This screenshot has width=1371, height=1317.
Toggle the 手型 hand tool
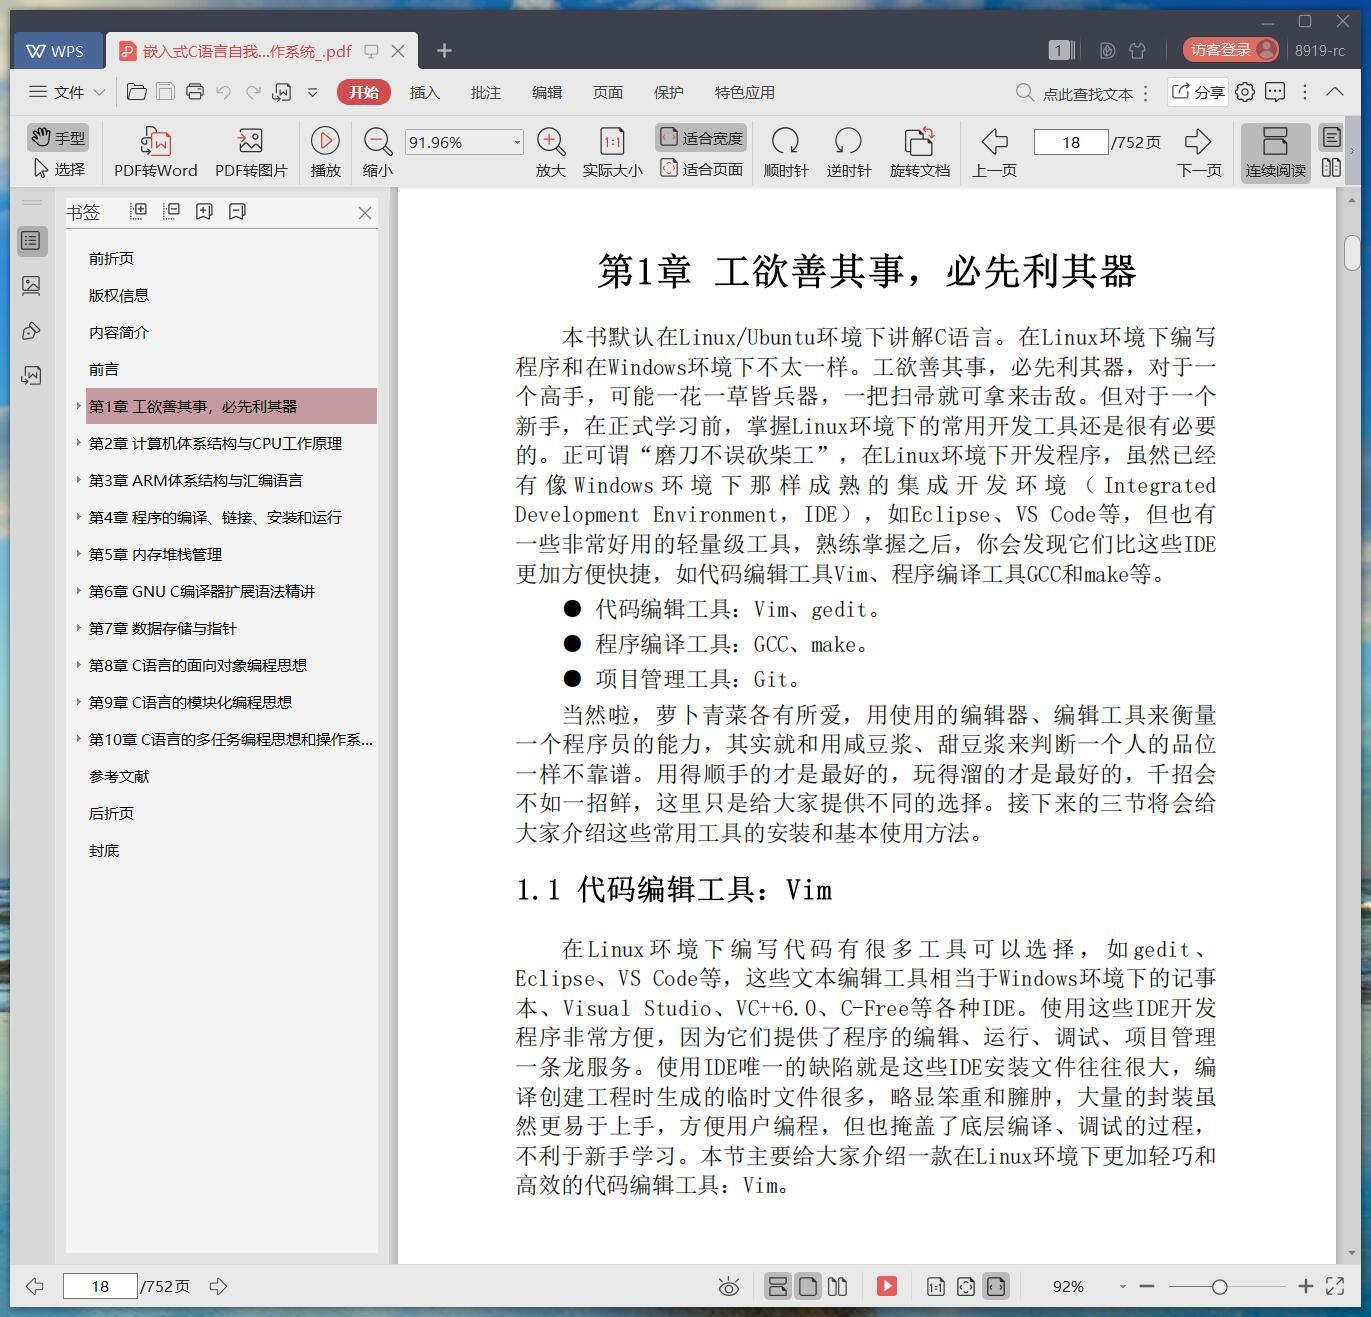[x=58, y=137]
